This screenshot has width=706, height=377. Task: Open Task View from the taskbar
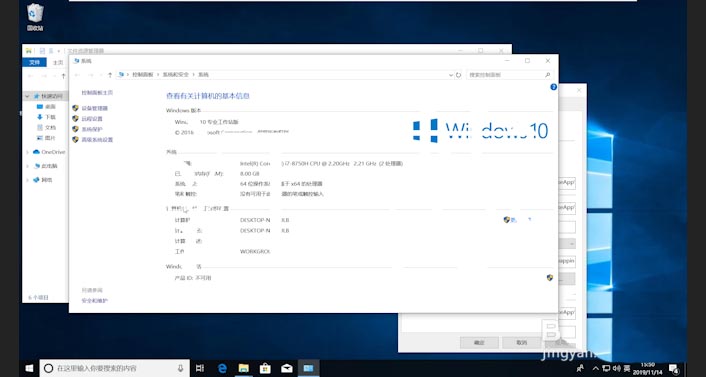point(200,368)
